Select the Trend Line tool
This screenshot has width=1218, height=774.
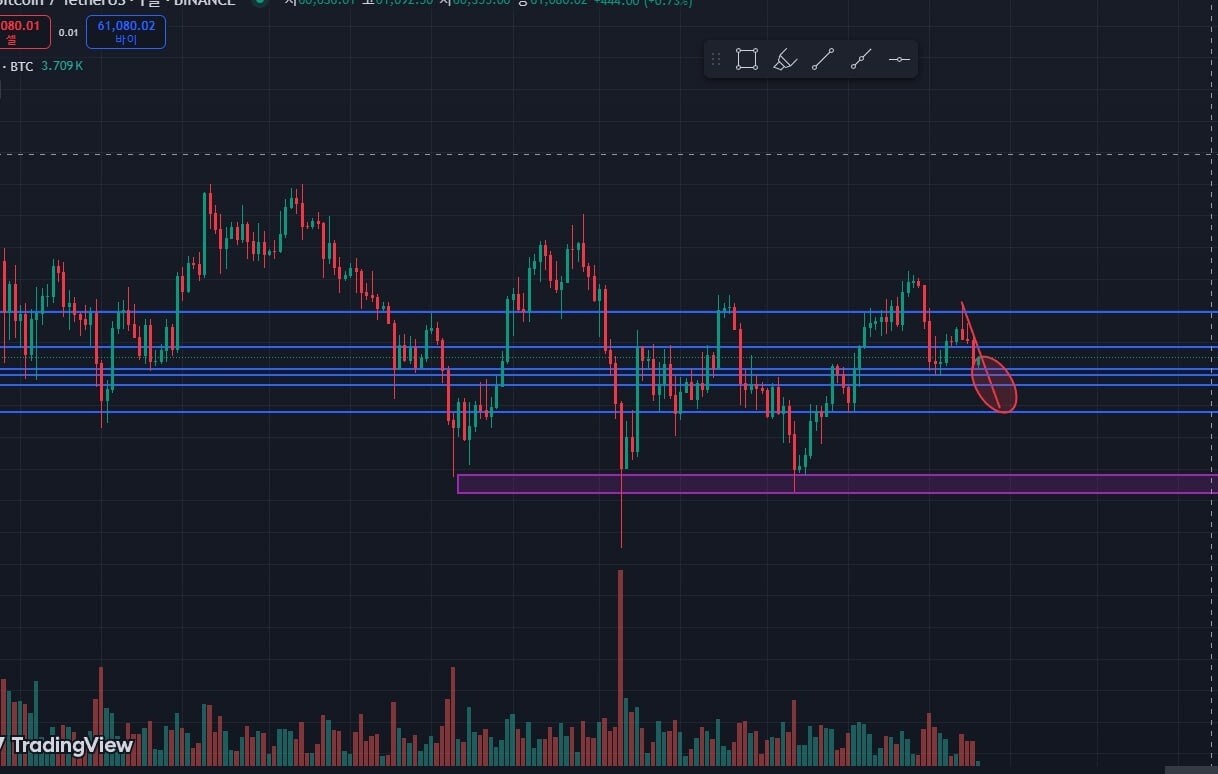click(x=823, y=60)
